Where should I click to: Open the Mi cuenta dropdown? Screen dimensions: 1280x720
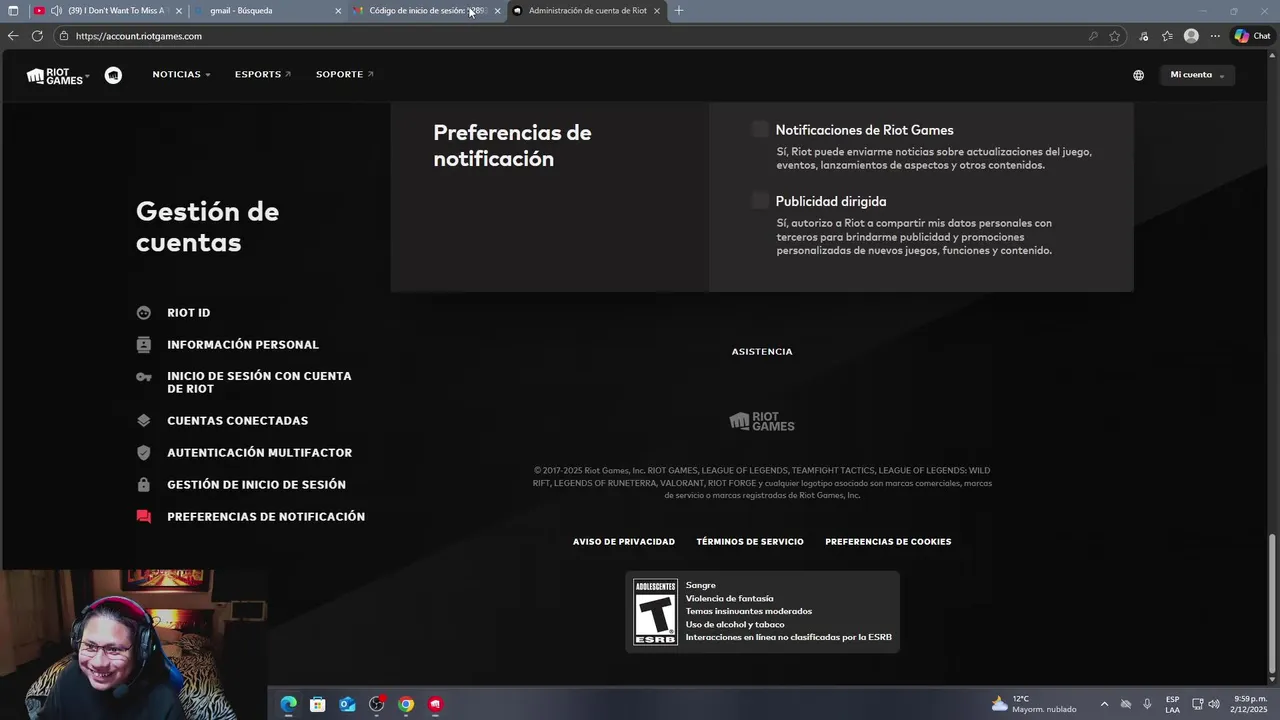pos(1197,75)
